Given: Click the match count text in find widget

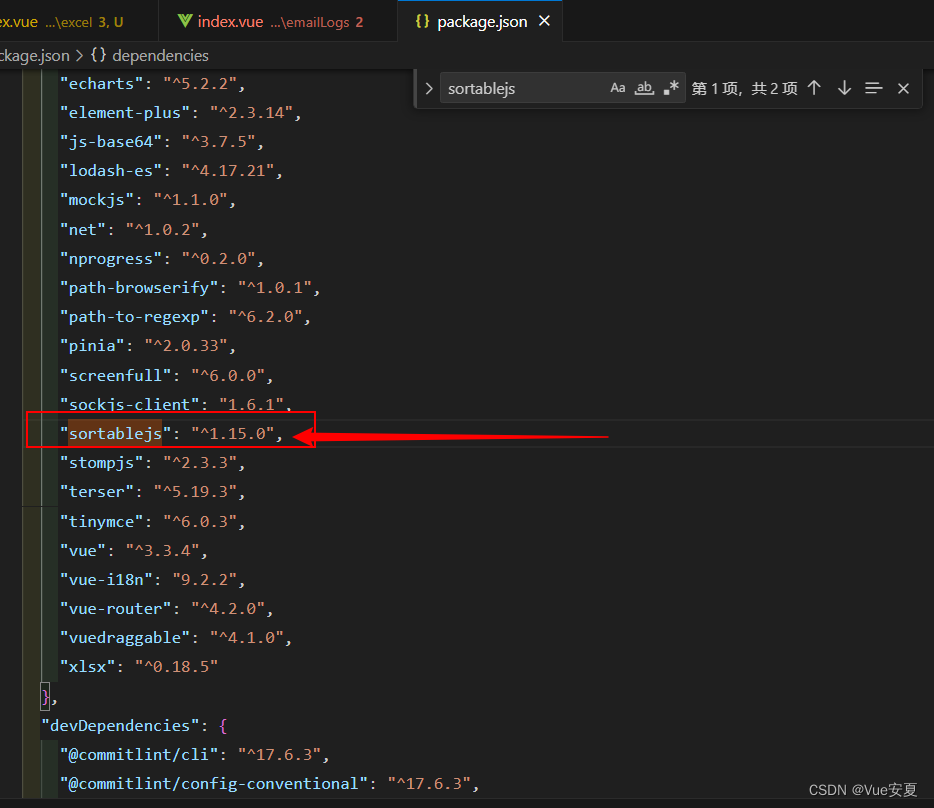Looking at the screenshot, I should pyautogui.click(x=744, y=89).
